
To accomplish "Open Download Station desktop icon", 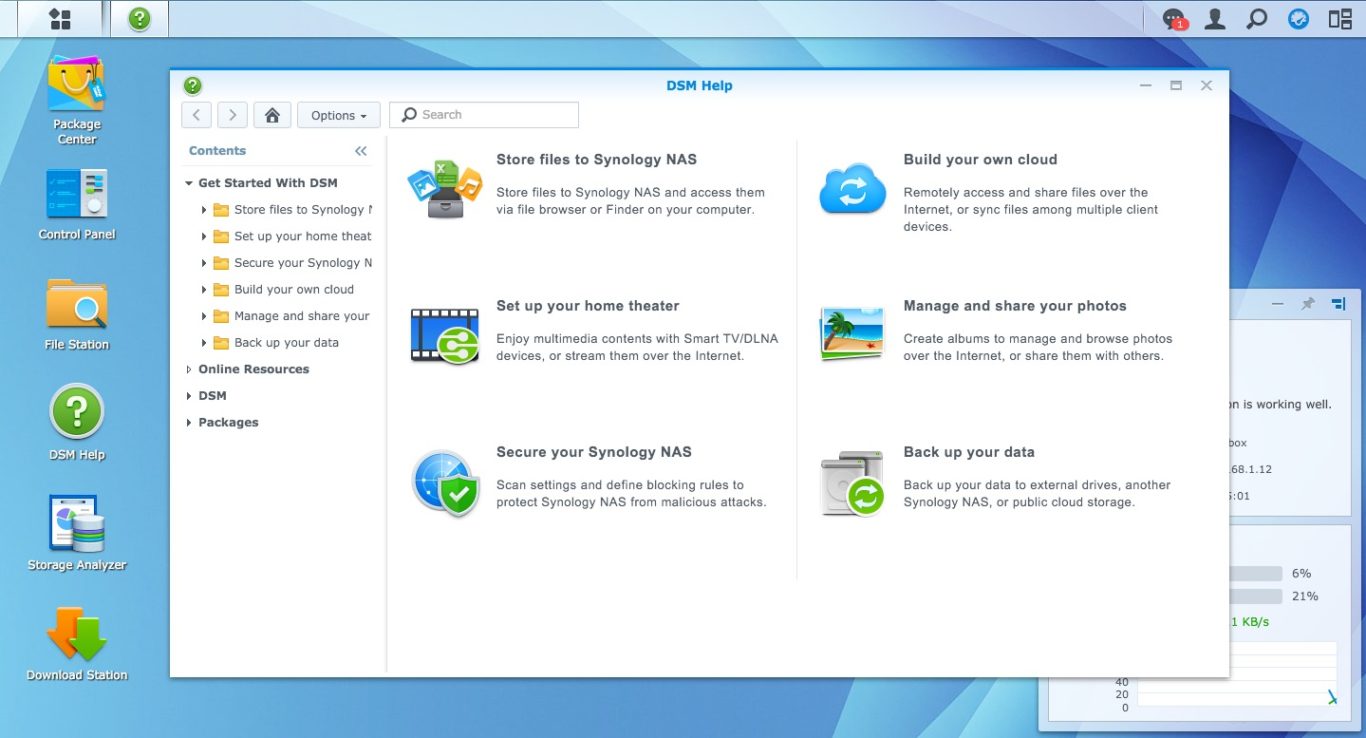I will click(77, 644).
